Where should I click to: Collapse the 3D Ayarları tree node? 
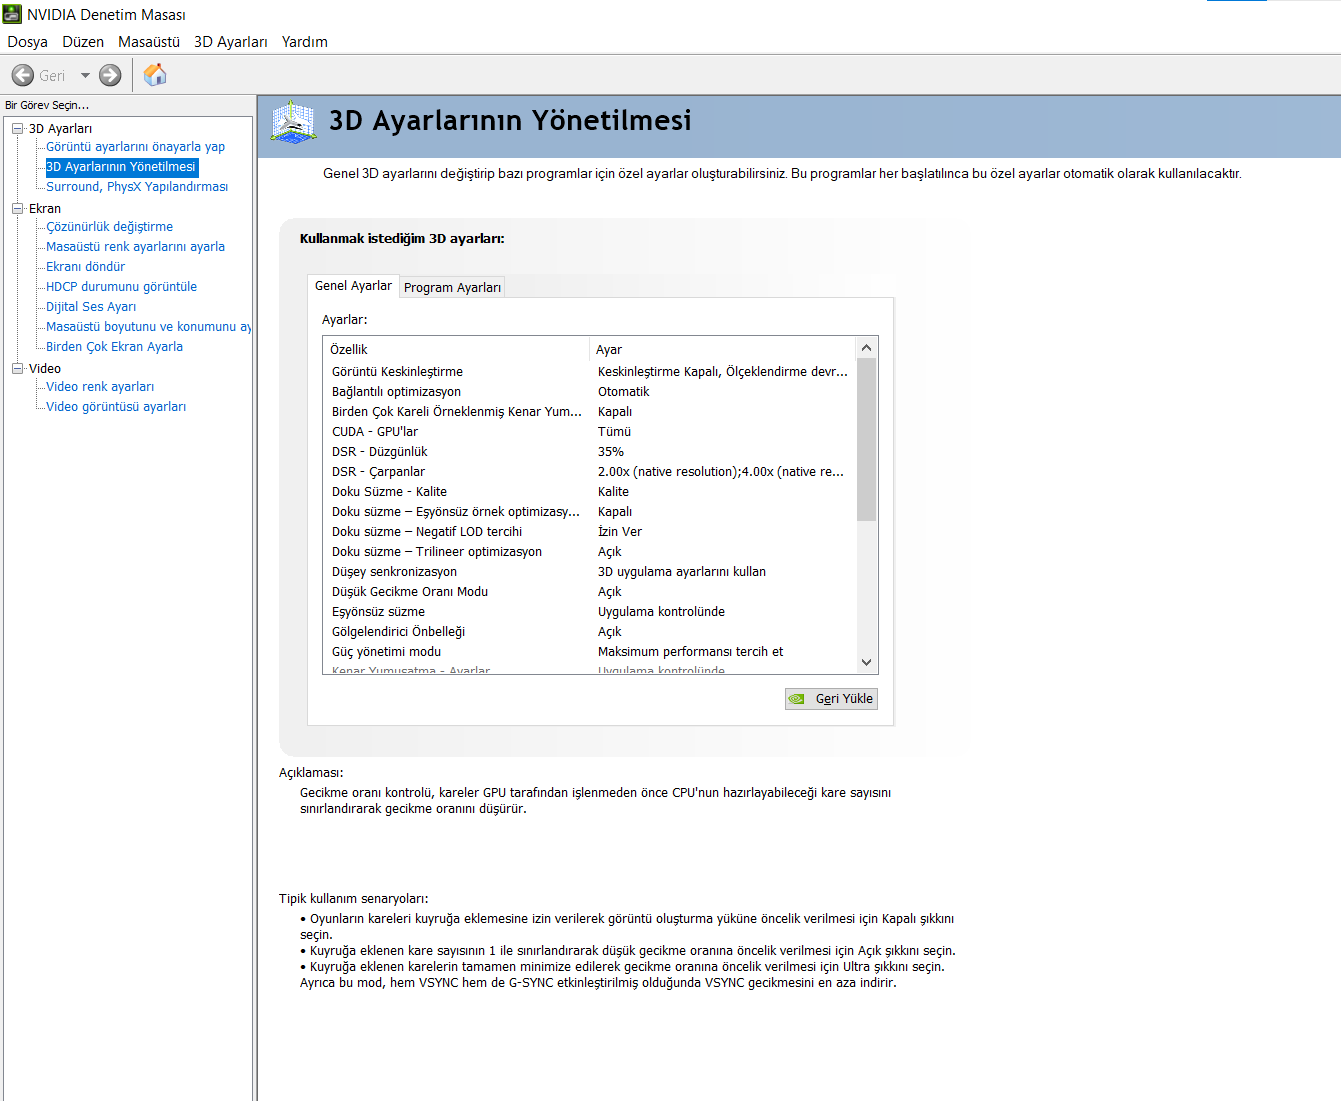[17, 128]
